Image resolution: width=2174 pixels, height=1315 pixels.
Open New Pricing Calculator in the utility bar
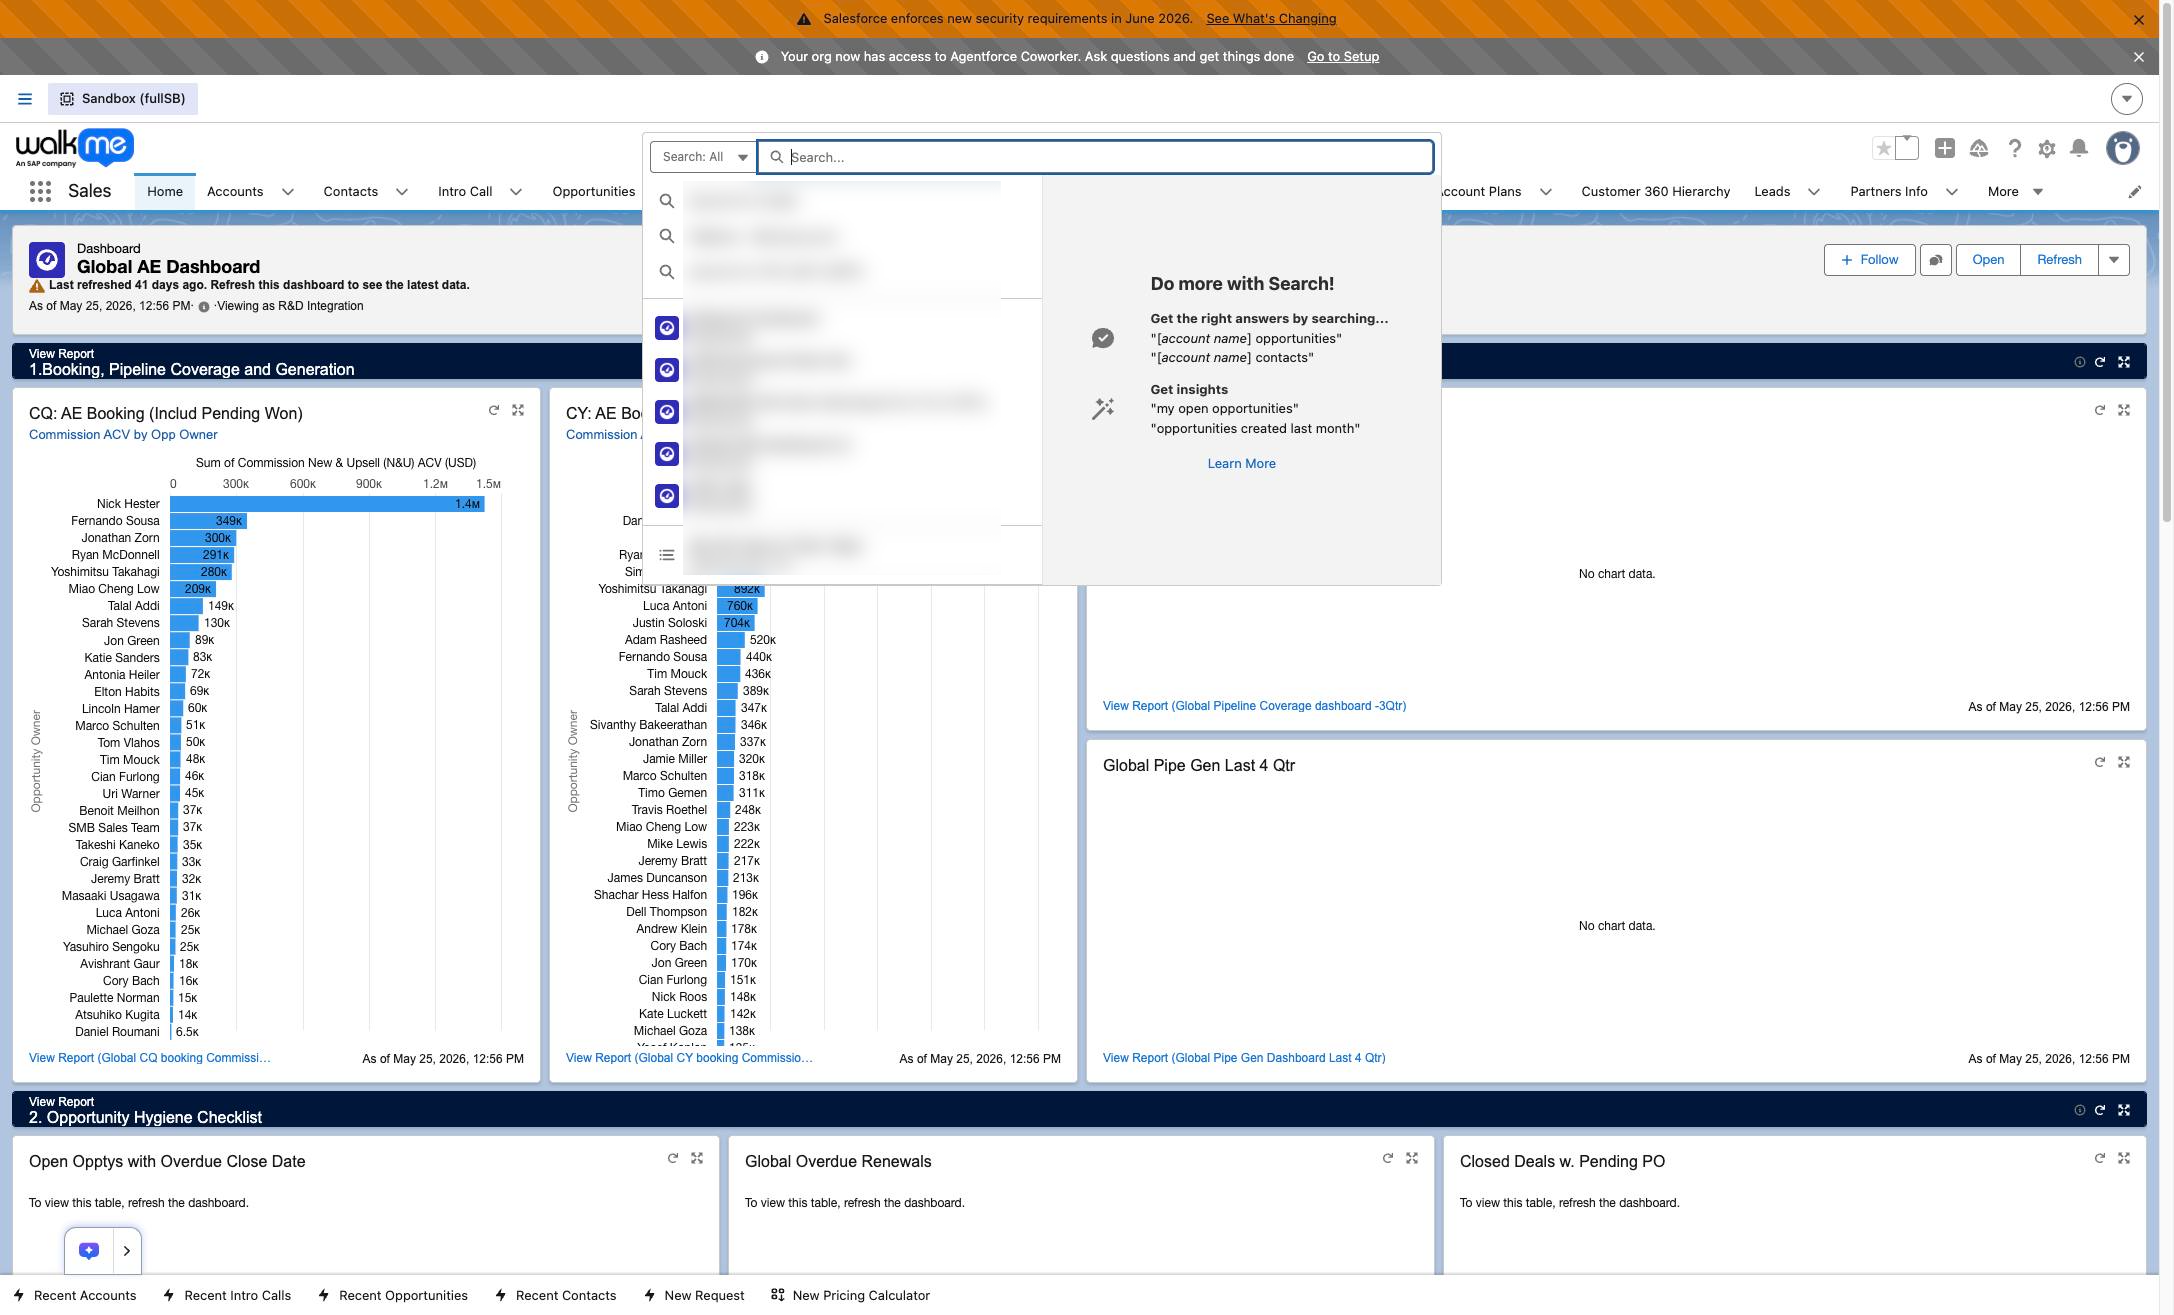coord(851,1296)
